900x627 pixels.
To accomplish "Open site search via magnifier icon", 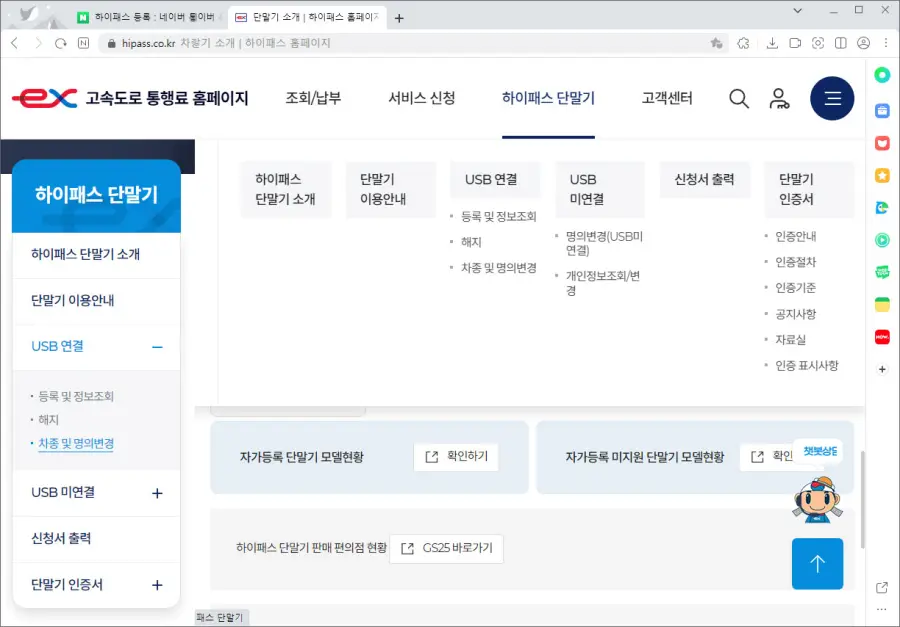I will [739, 98].
